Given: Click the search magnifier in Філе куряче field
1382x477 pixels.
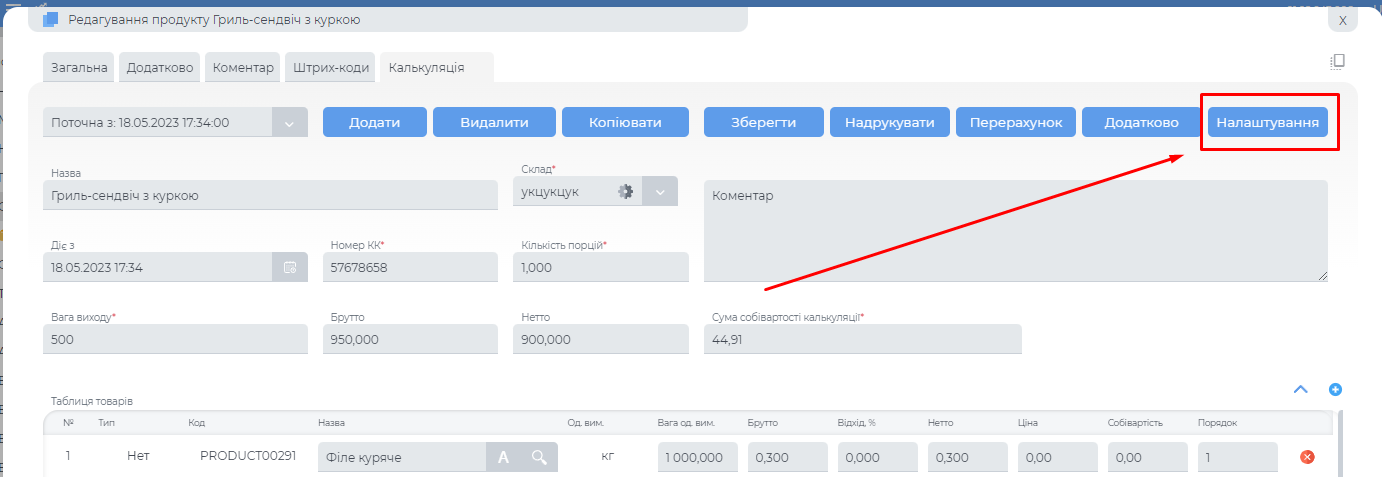Looking at the screenshot, I should [x=539, y=457].
